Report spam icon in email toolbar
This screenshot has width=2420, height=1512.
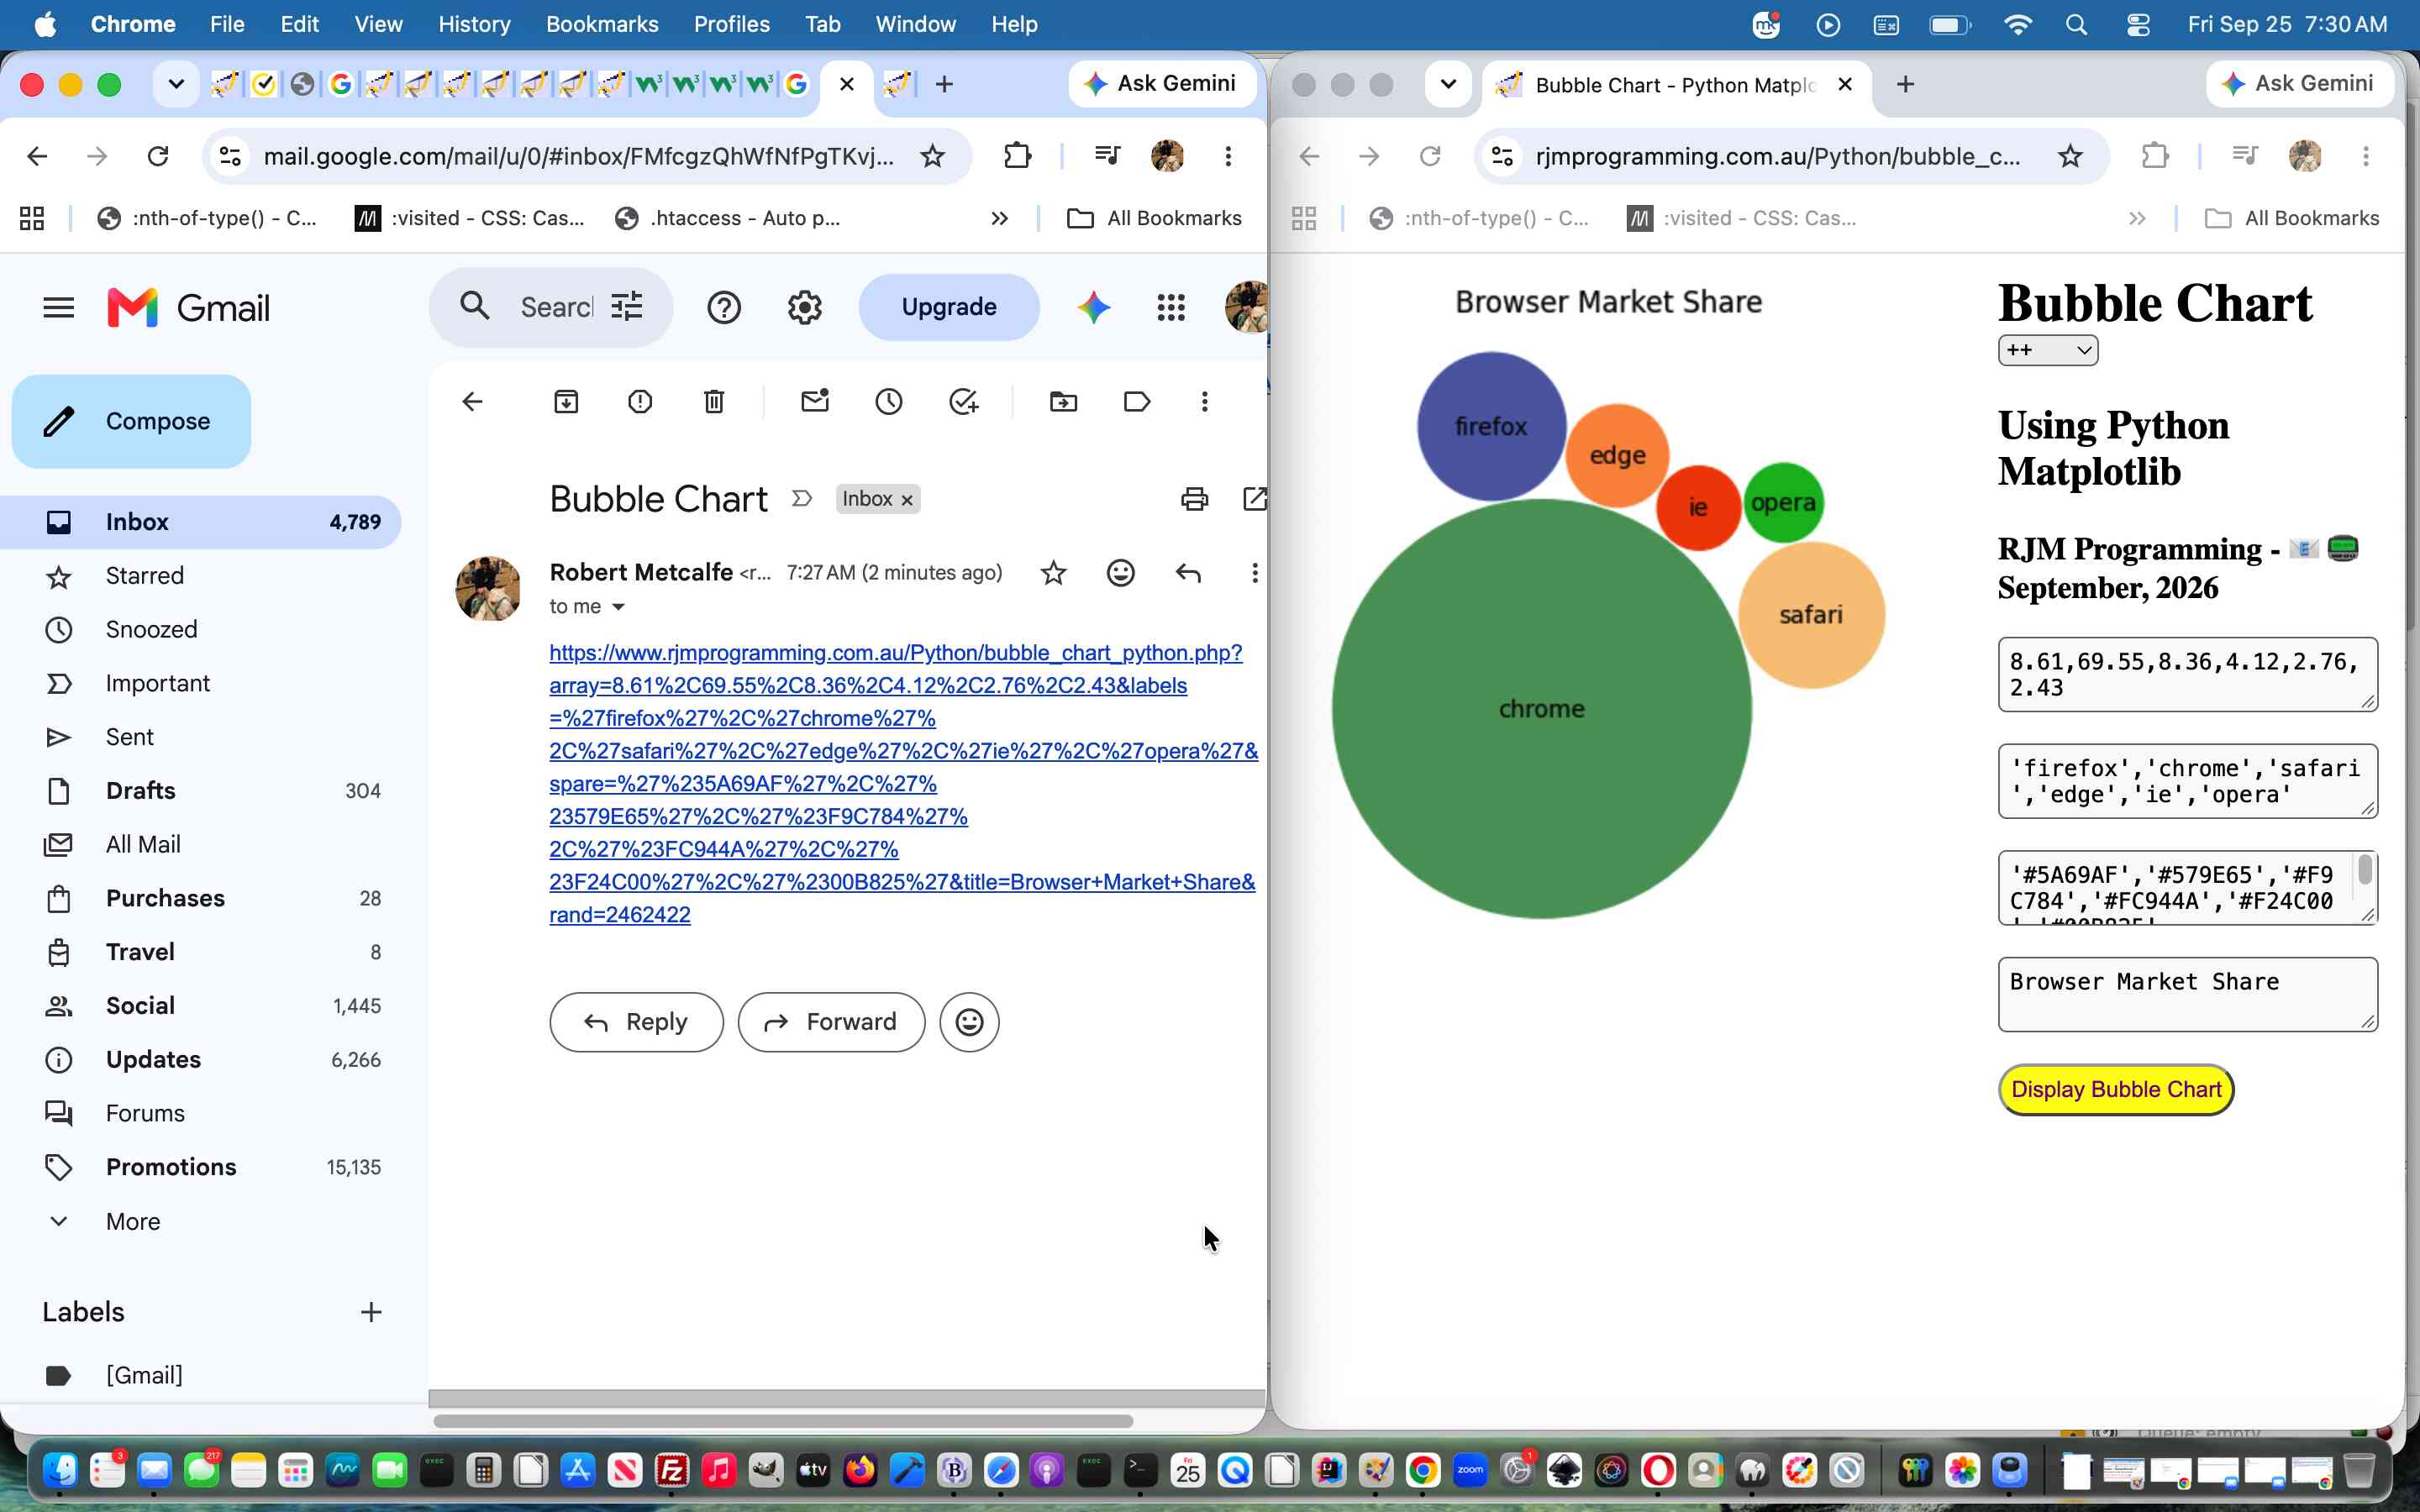[640, 402]
